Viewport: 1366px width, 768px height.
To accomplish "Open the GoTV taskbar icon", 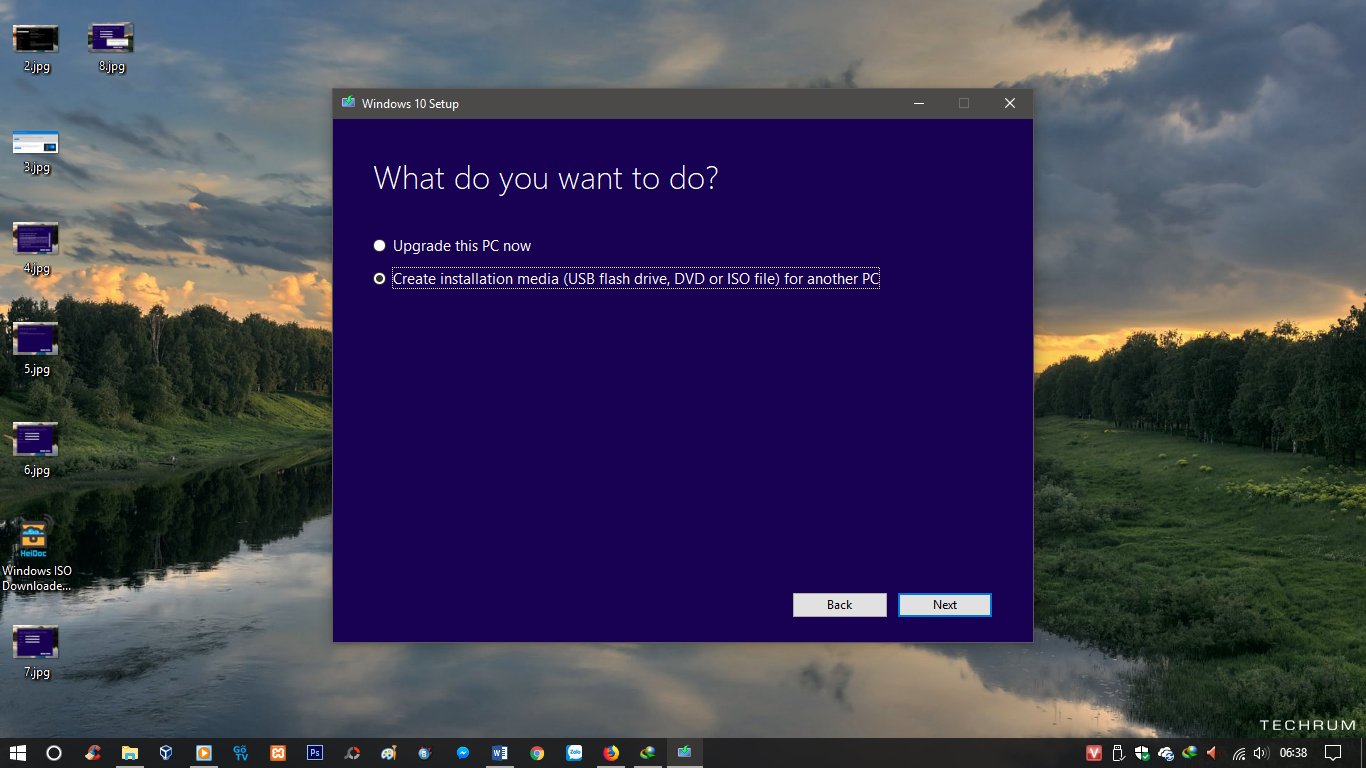I will pos(241,753).
